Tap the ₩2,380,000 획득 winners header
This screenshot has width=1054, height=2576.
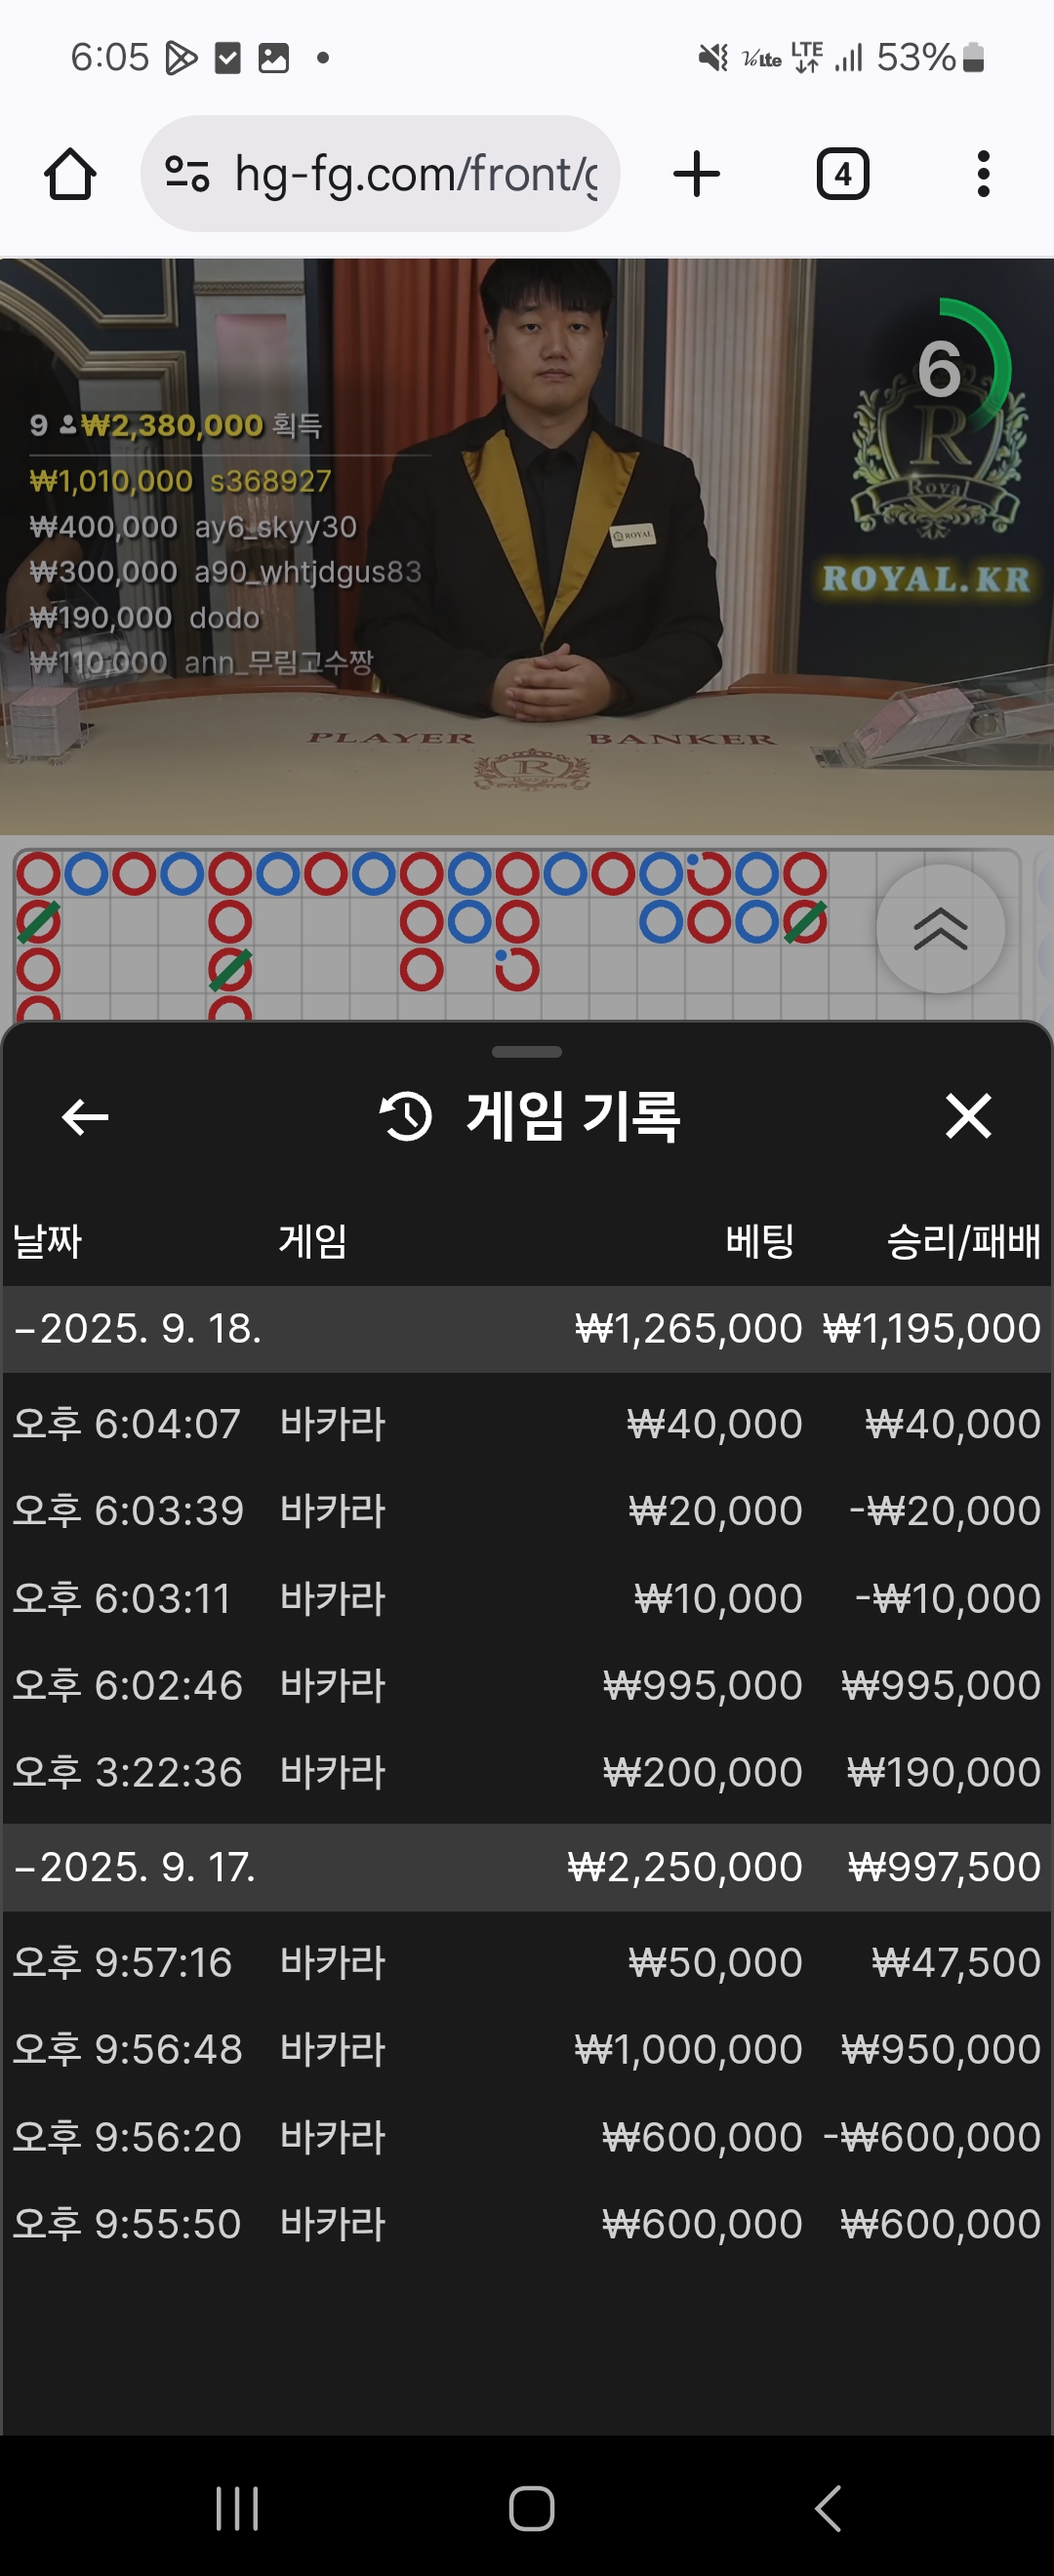pos(176,426)
